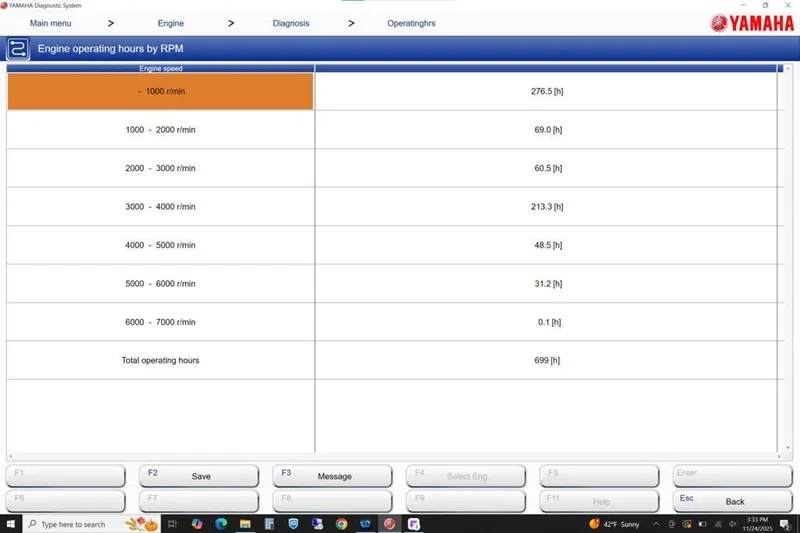
Task: Click the back-arrow icon beside the page title
Action: point(18,48)
